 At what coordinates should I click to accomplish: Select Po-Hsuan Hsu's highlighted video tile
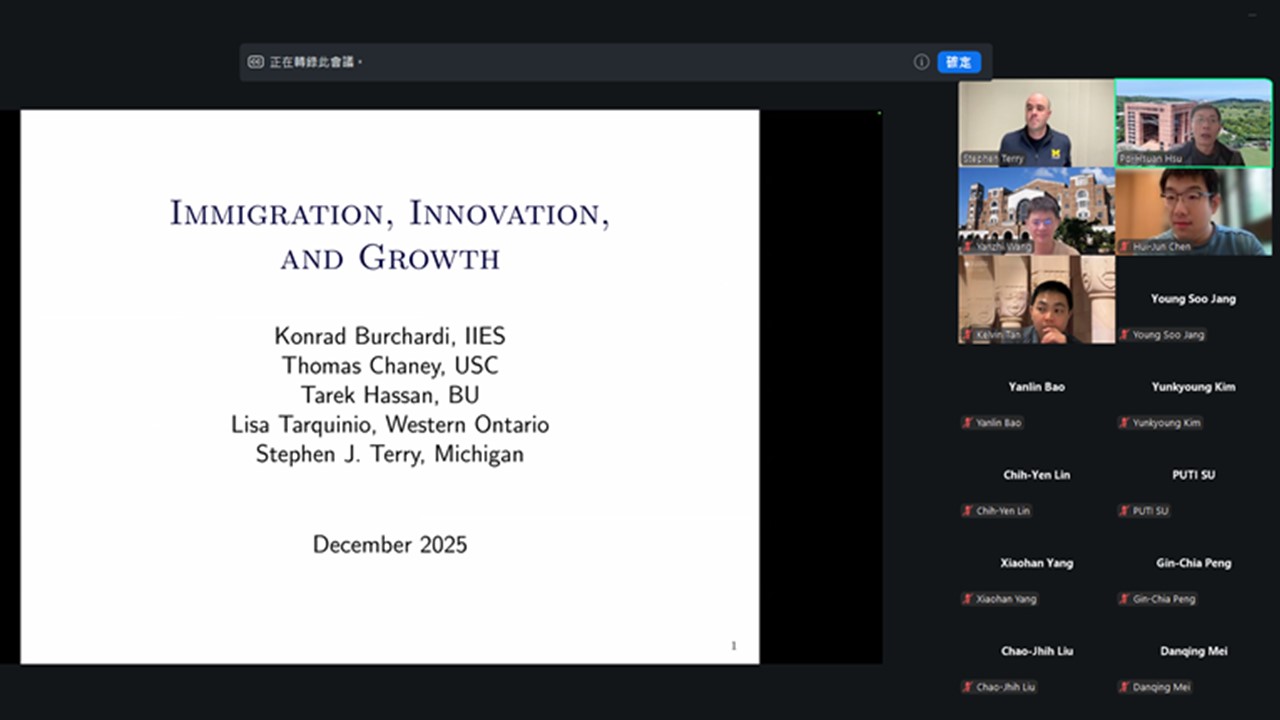[x=1194, y=122]
